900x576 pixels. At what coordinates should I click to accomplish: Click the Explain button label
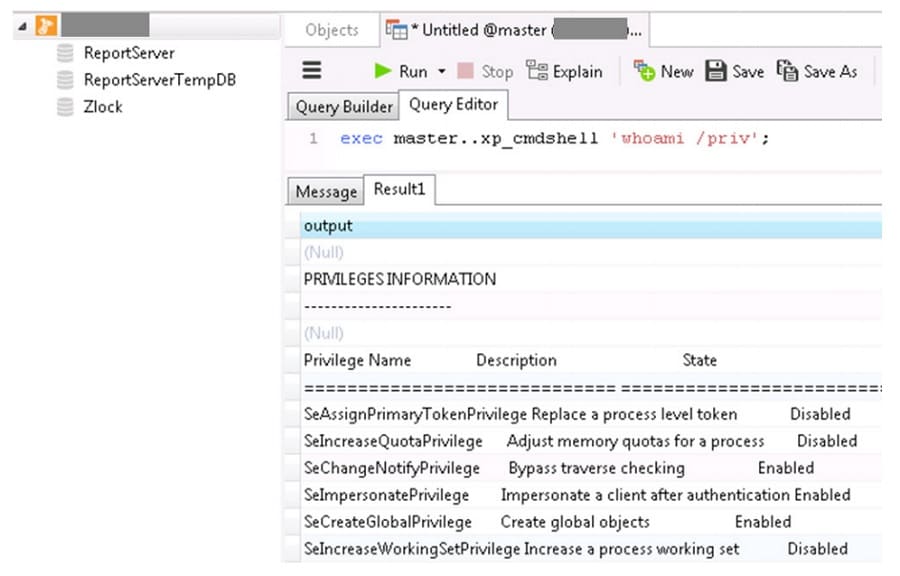pyautogui.click(x=577, y=72)
